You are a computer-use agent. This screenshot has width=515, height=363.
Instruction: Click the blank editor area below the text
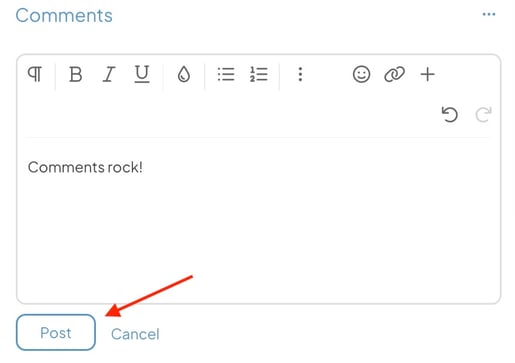tap(258, 233)
